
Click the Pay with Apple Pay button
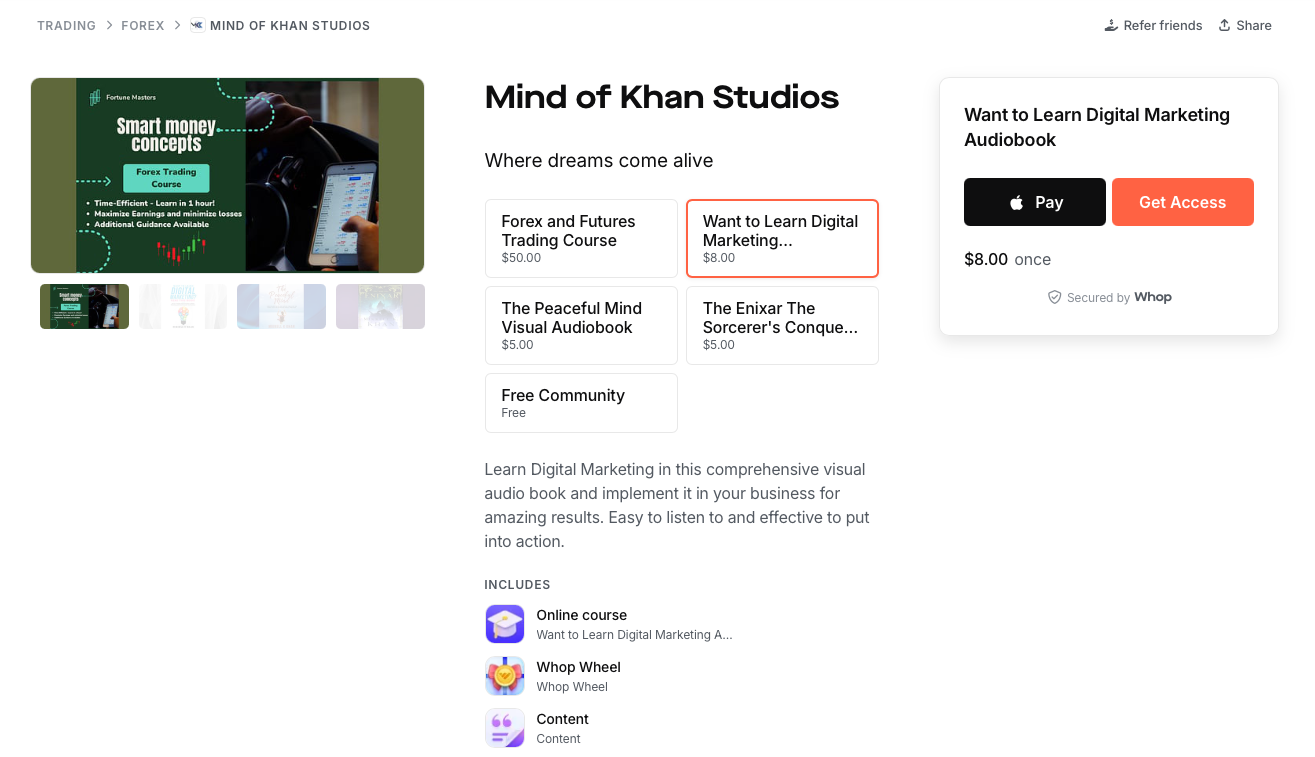tap(1034, 201)
